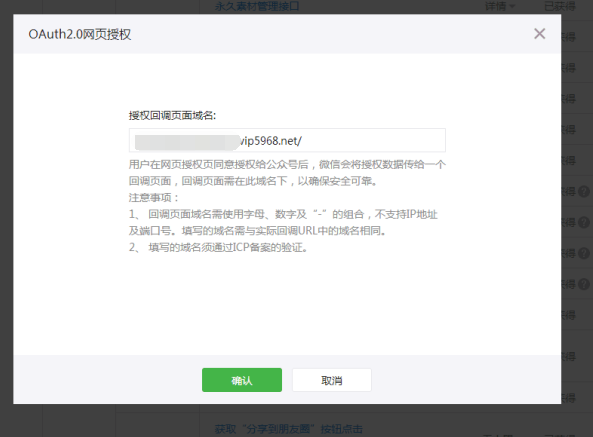
Task: Open the 获取“分享到朋友圈”按钮点击 link
Action: pos(289,429)
